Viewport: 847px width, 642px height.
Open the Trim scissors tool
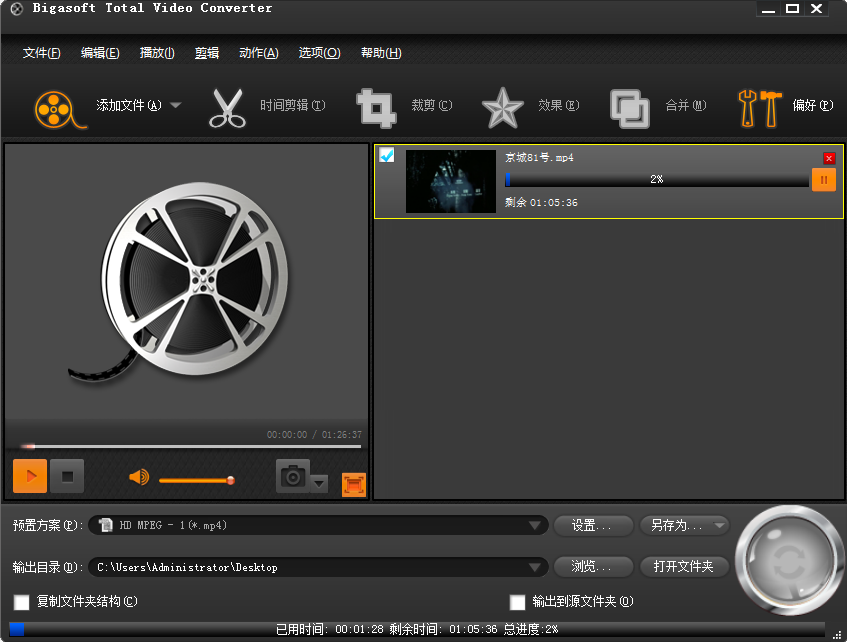point(227,107)
